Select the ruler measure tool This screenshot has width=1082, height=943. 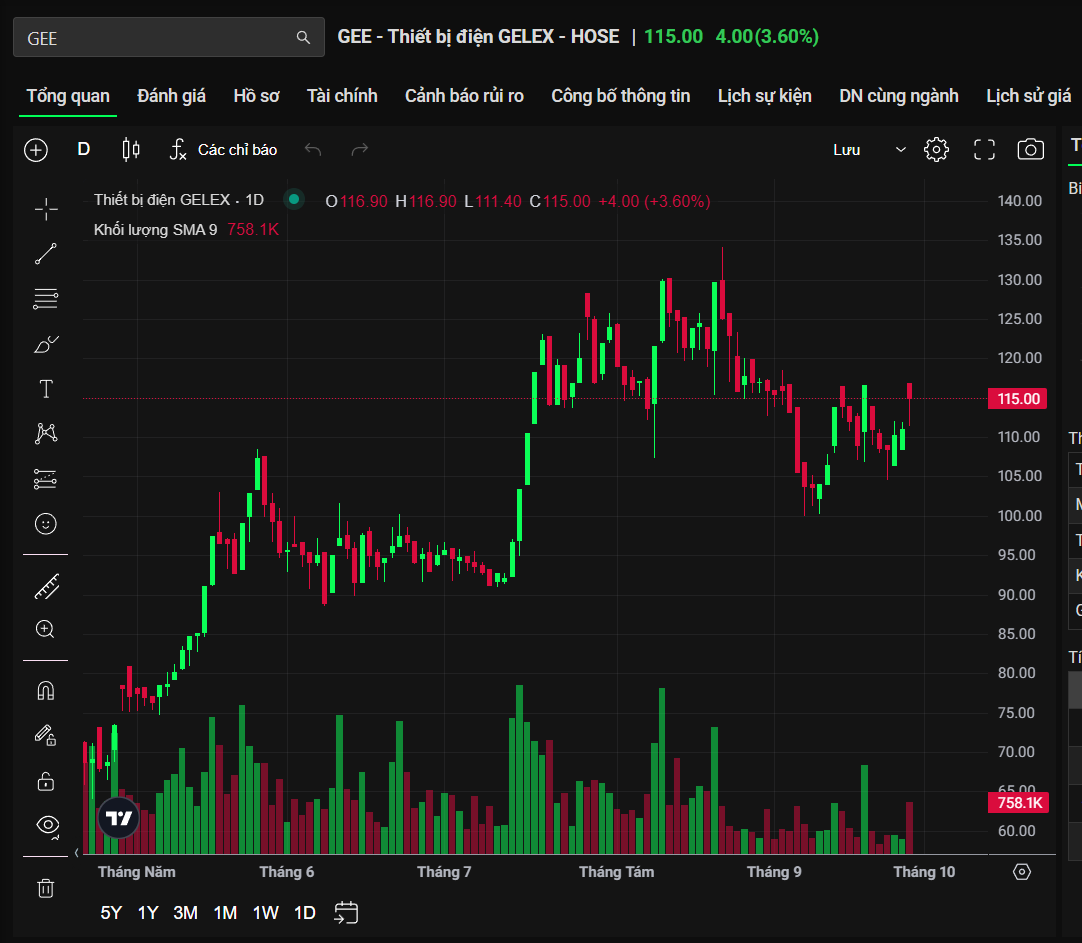46,586
